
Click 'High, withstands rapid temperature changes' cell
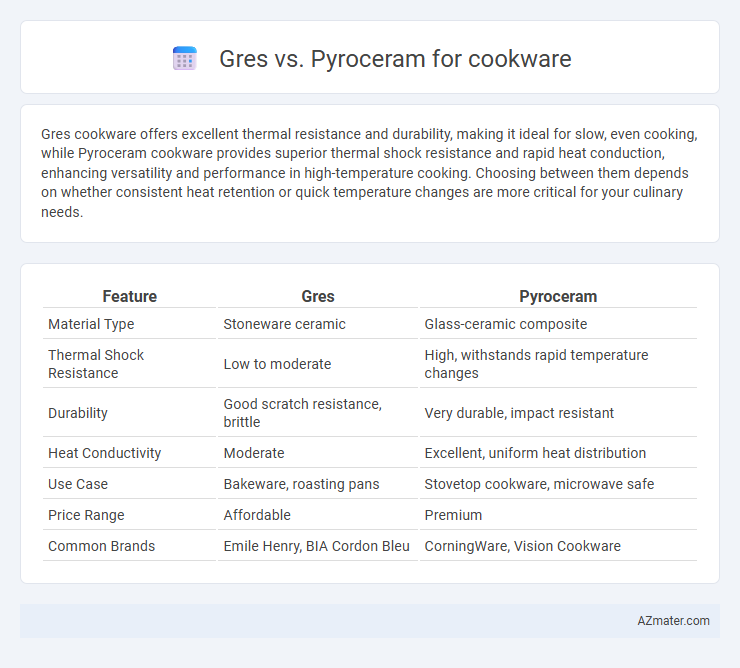point(536,364)
